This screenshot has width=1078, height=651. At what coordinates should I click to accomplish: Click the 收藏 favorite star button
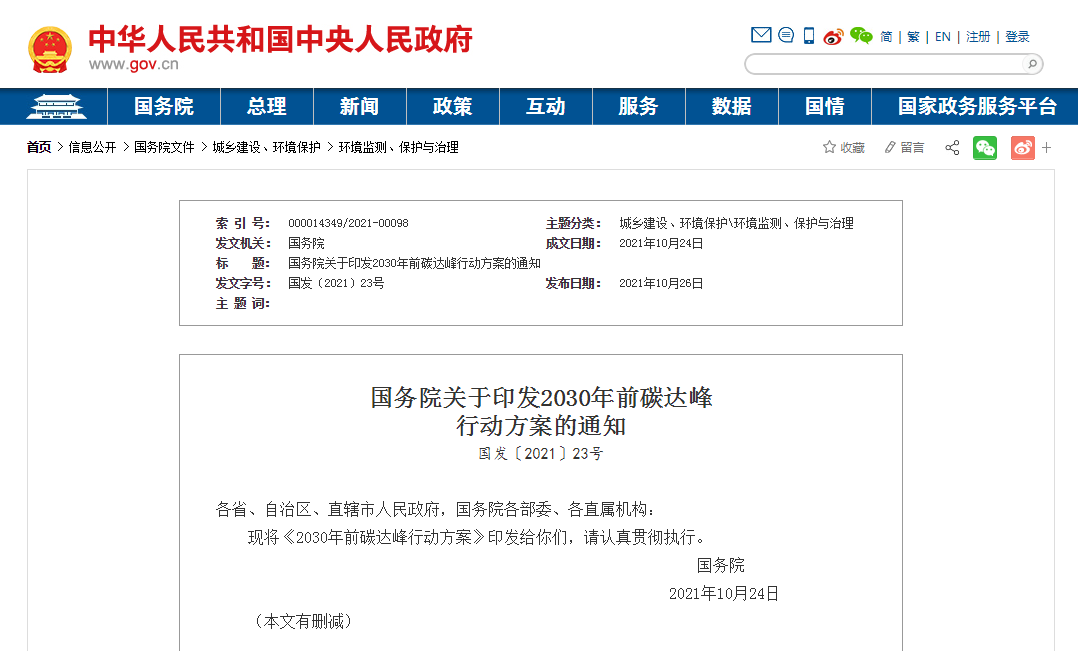(843, 148)
